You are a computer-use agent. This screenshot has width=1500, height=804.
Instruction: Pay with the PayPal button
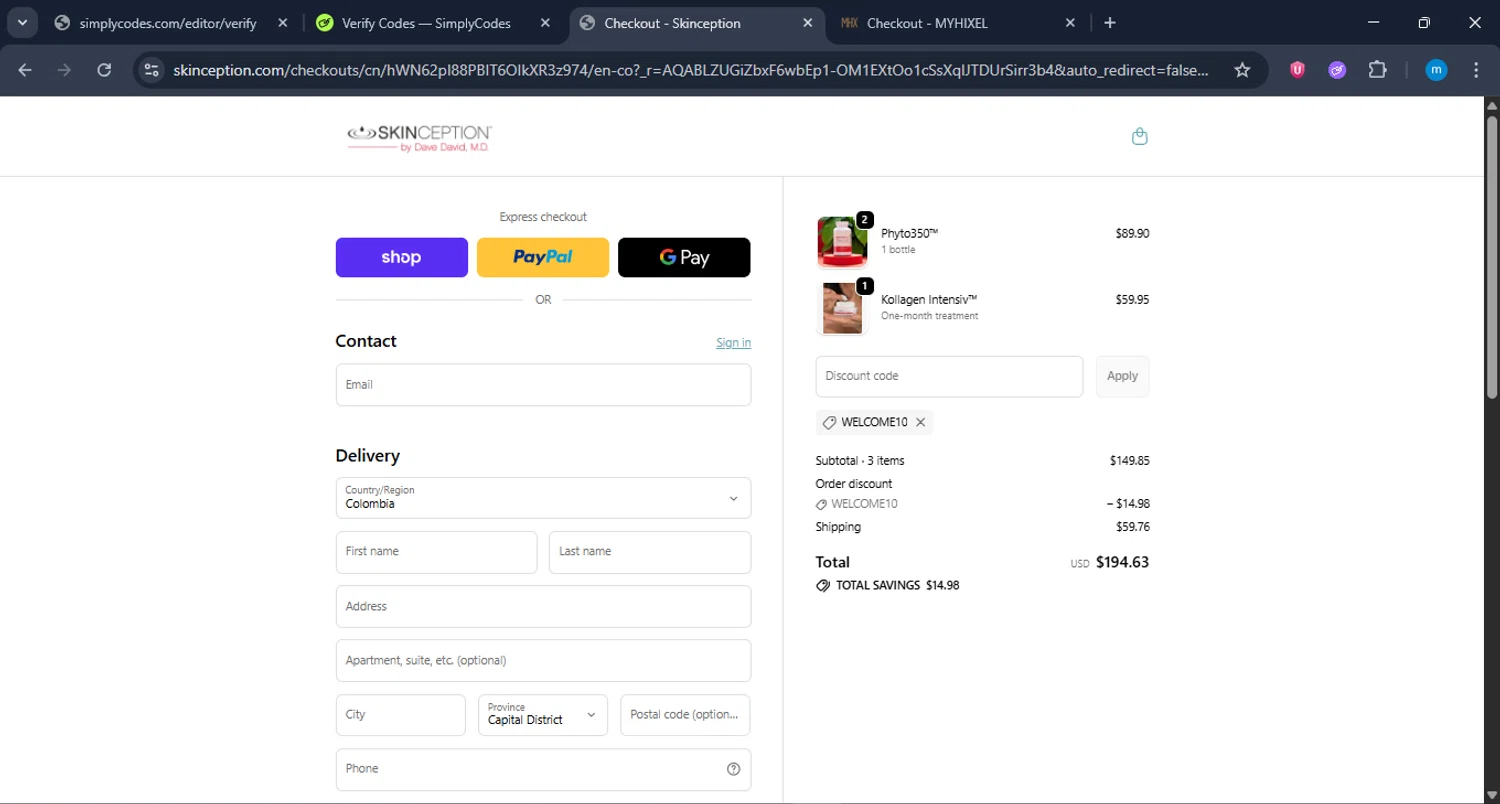543,257
